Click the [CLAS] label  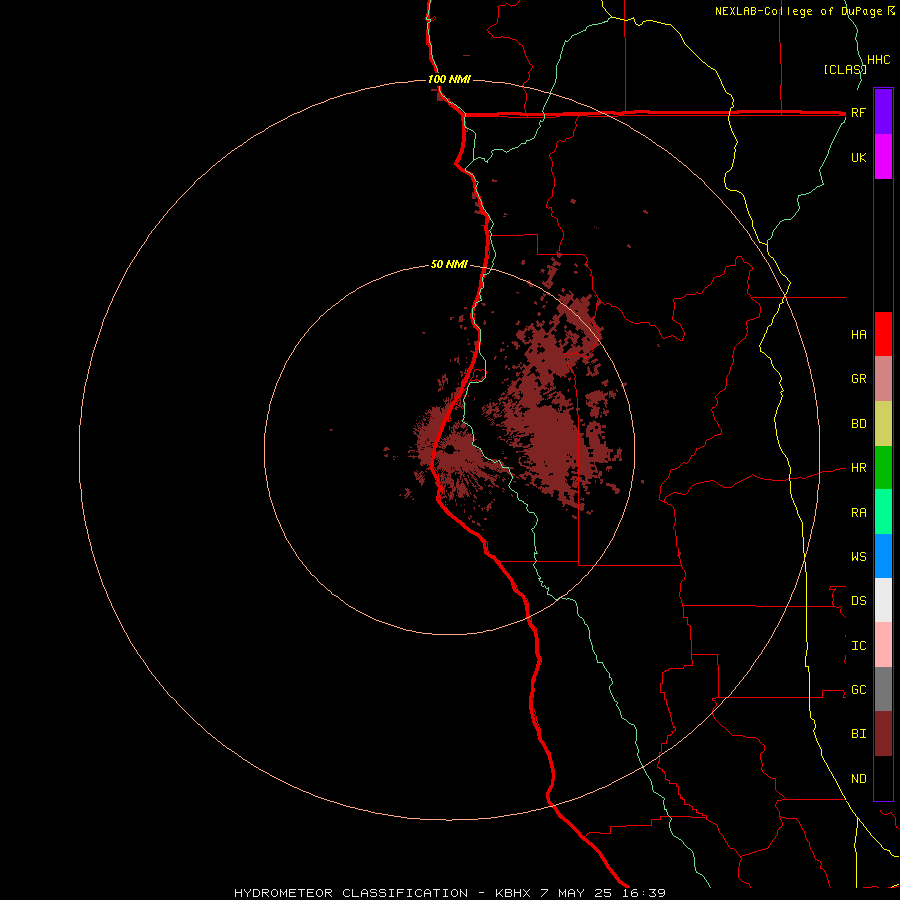click(844, 69)
